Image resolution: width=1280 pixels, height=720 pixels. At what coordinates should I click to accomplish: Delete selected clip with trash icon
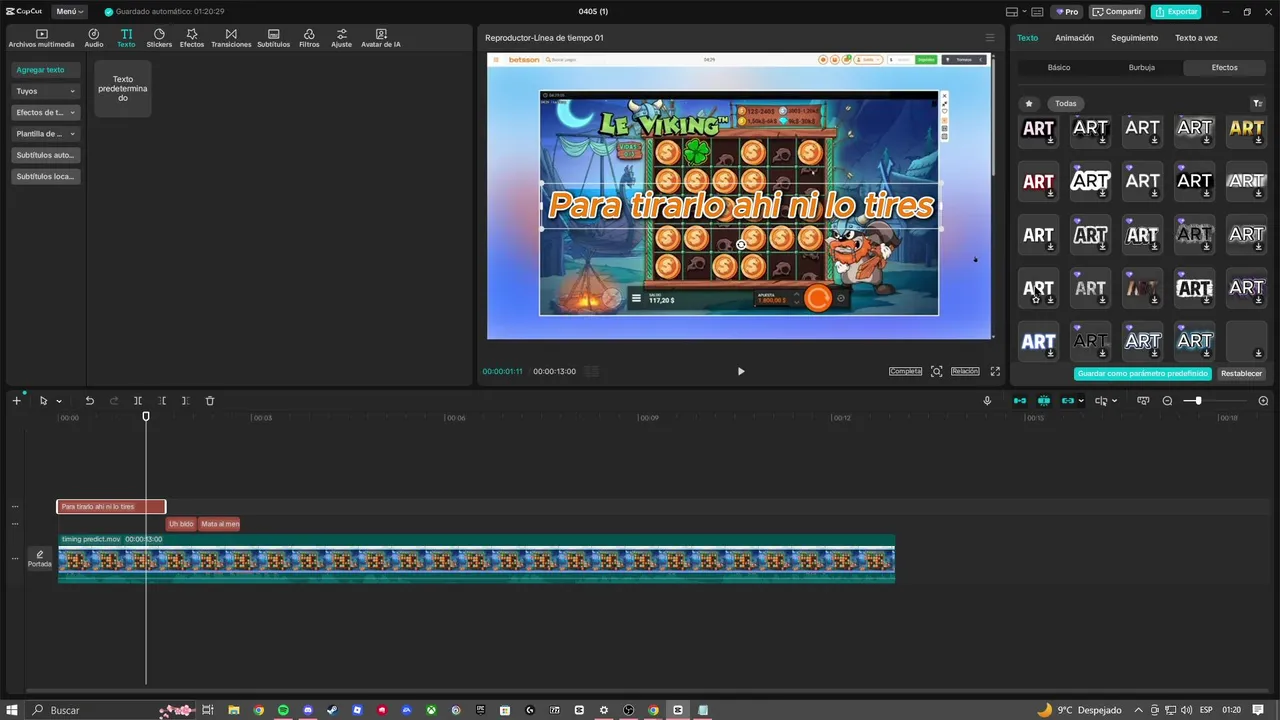point(210,401)
